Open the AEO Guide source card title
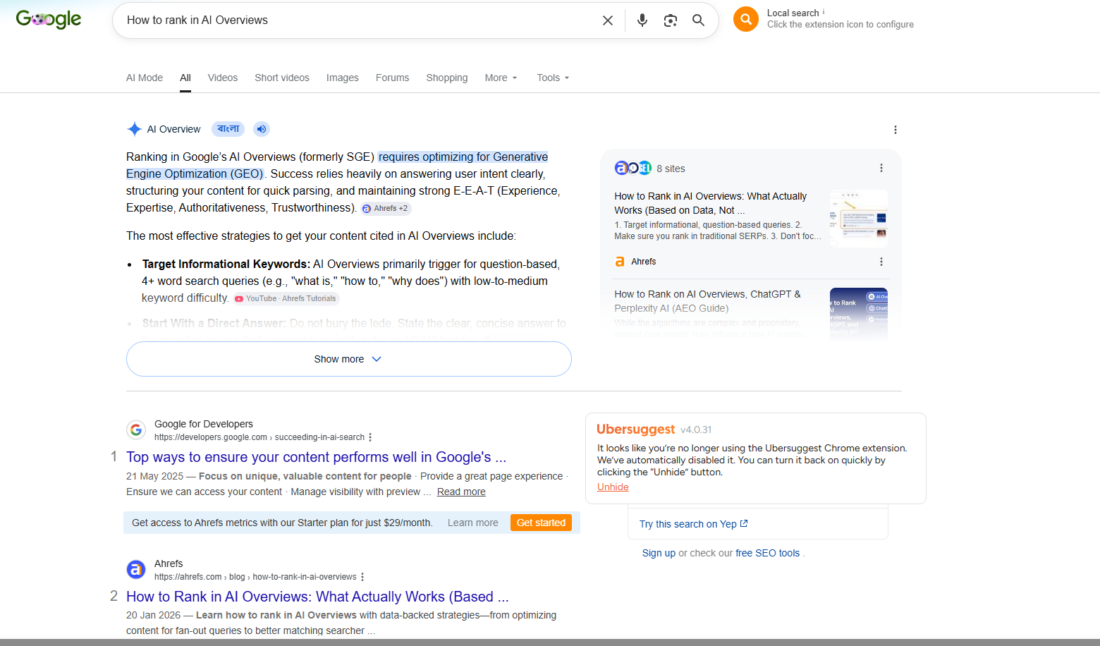Screen dimensions: 1100x646 [707, 301]
